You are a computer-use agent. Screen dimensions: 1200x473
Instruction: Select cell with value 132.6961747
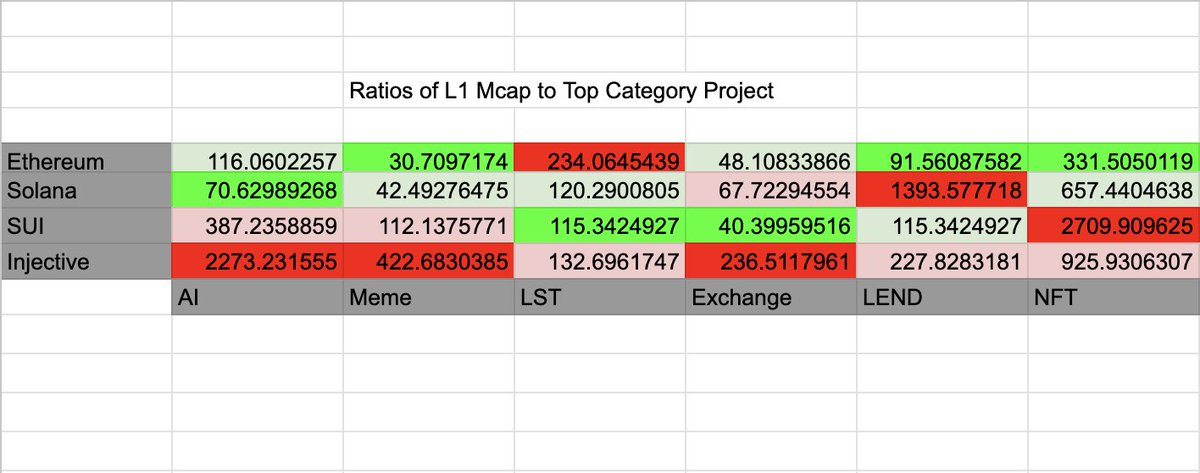coord(600,263)
